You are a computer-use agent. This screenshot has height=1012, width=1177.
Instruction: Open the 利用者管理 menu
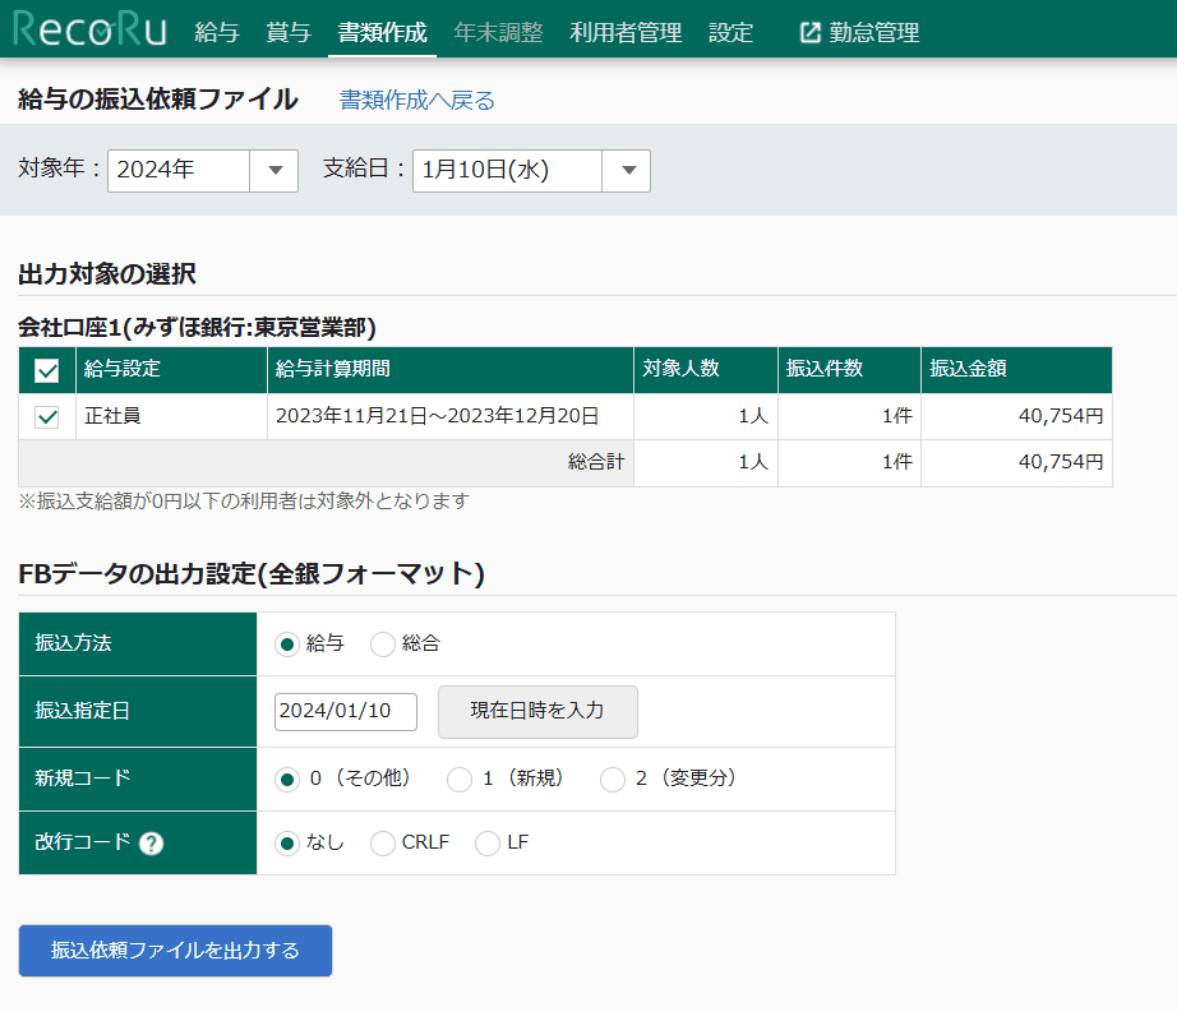(x=625, y=32)
